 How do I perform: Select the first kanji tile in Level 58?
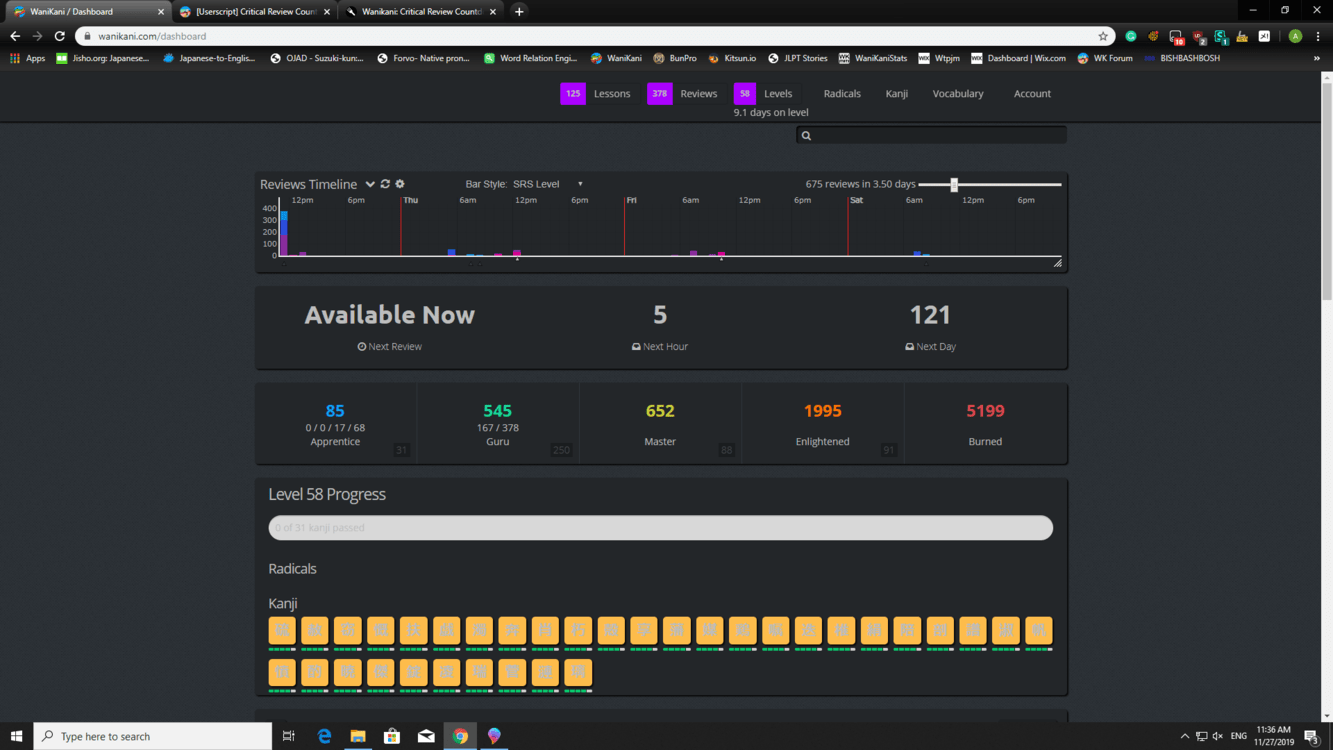(283, 631)
